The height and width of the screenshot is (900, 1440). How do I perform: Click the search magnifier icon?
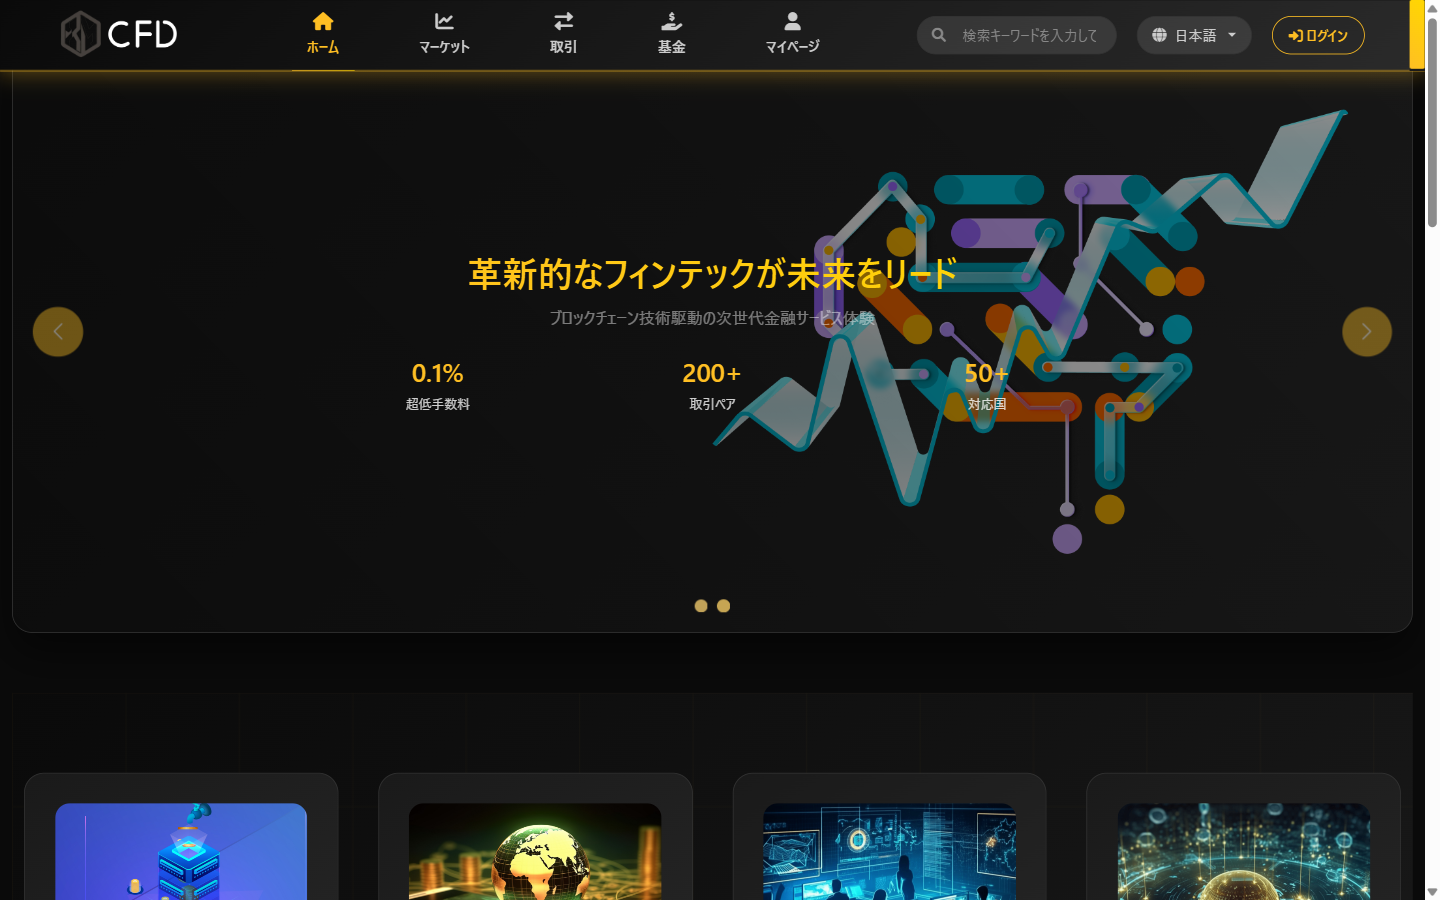click(x=939, y=35)
